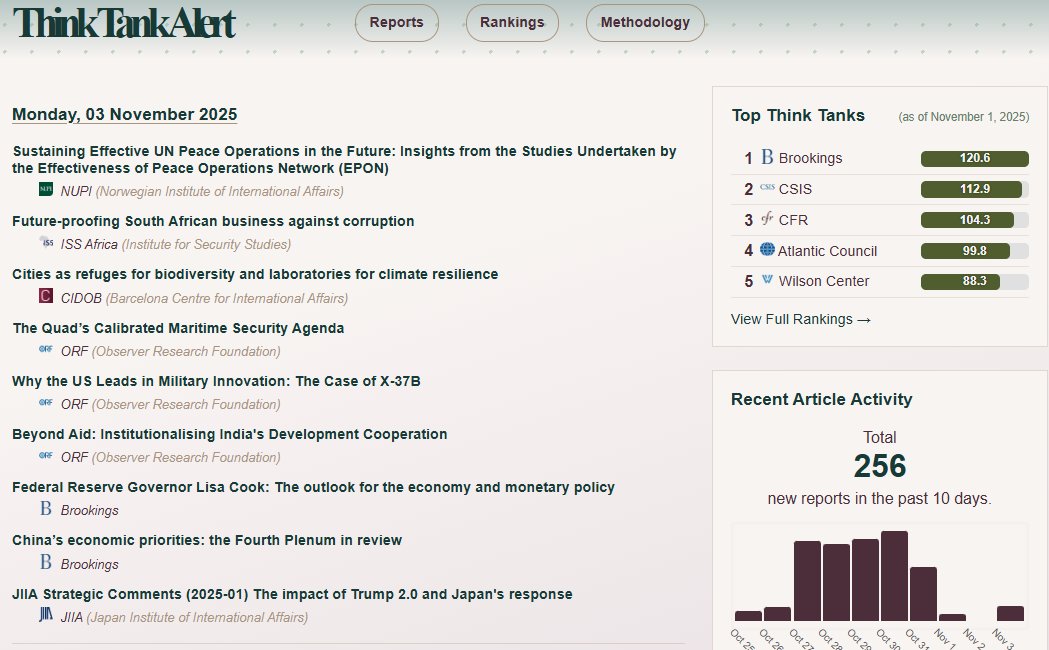Click CFR logo in Top Think Tanks

coord(767,219)
